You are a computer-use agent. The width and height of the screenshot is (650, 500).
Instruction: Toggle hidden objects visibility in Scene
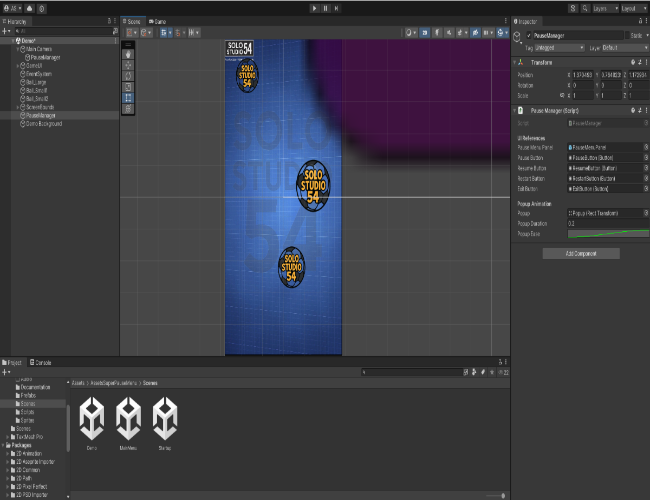475,33
